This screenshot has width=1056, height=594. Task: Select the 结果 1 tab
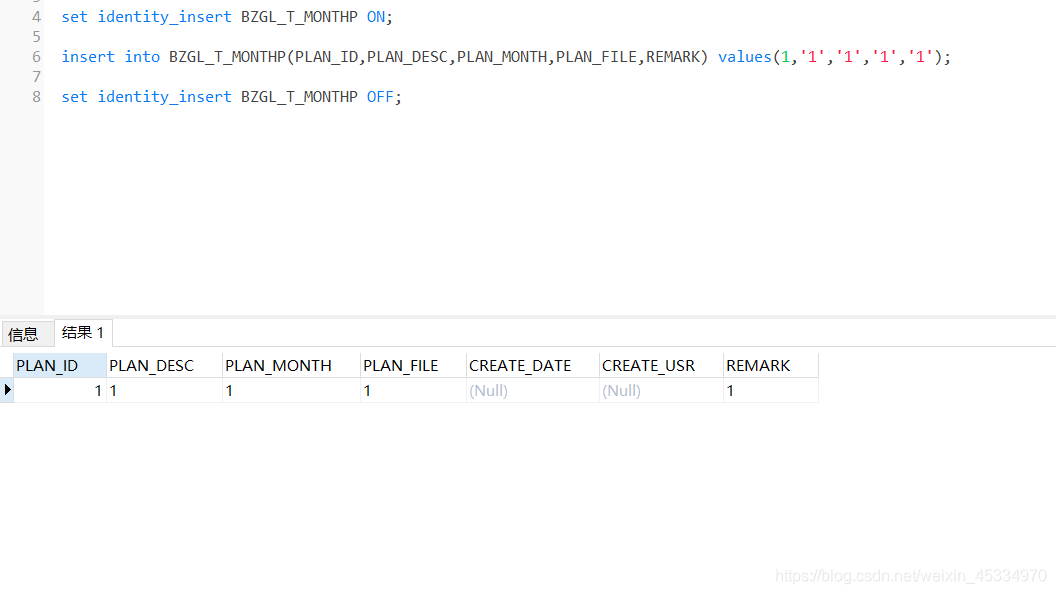[83, 333]
